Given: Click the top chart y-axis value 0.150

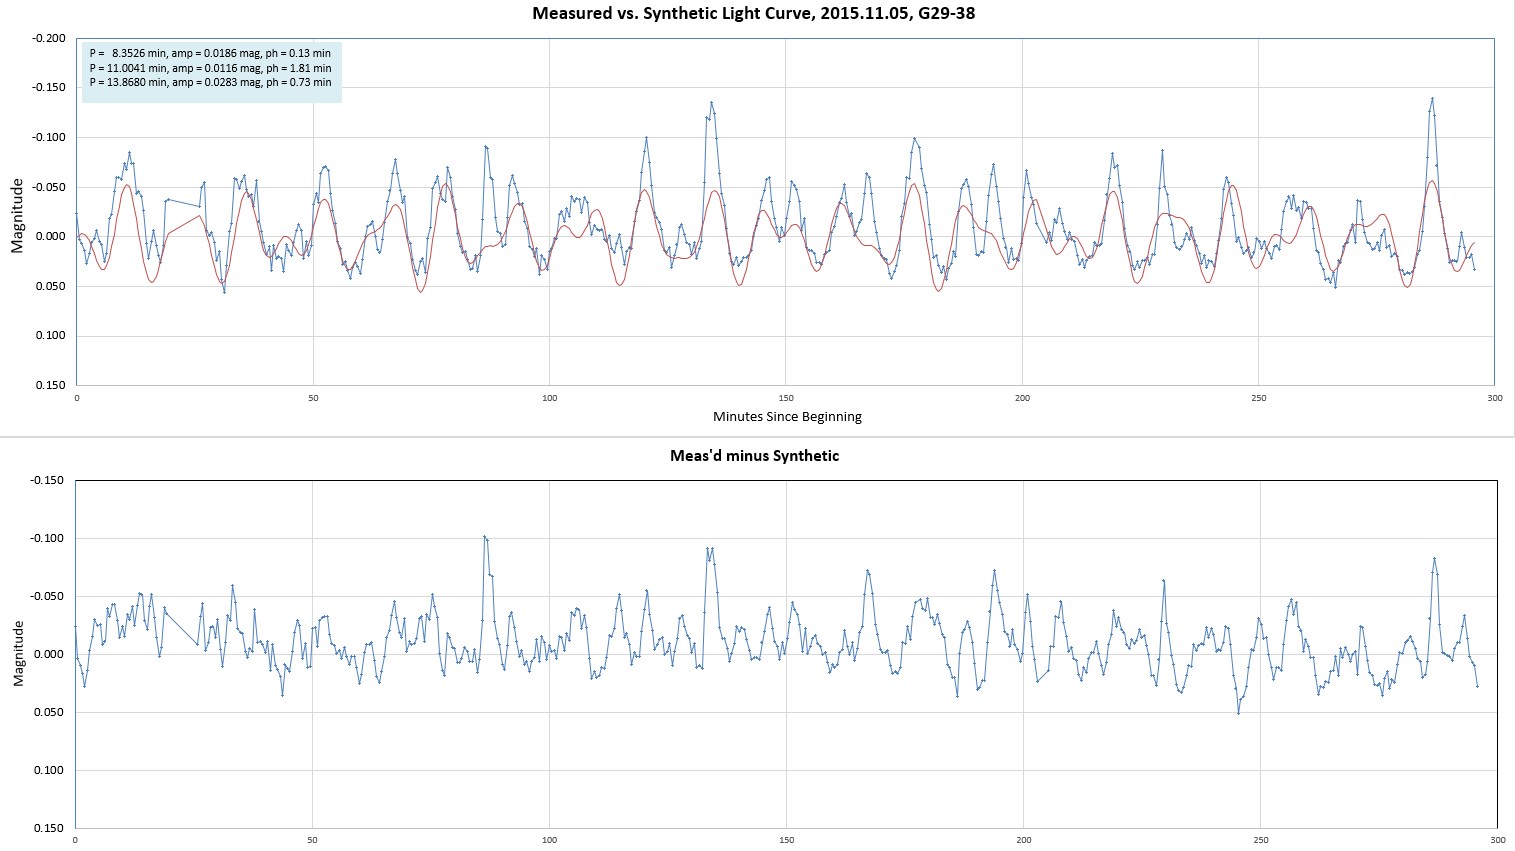Looking at the screenshot, I should coord(51,385).
